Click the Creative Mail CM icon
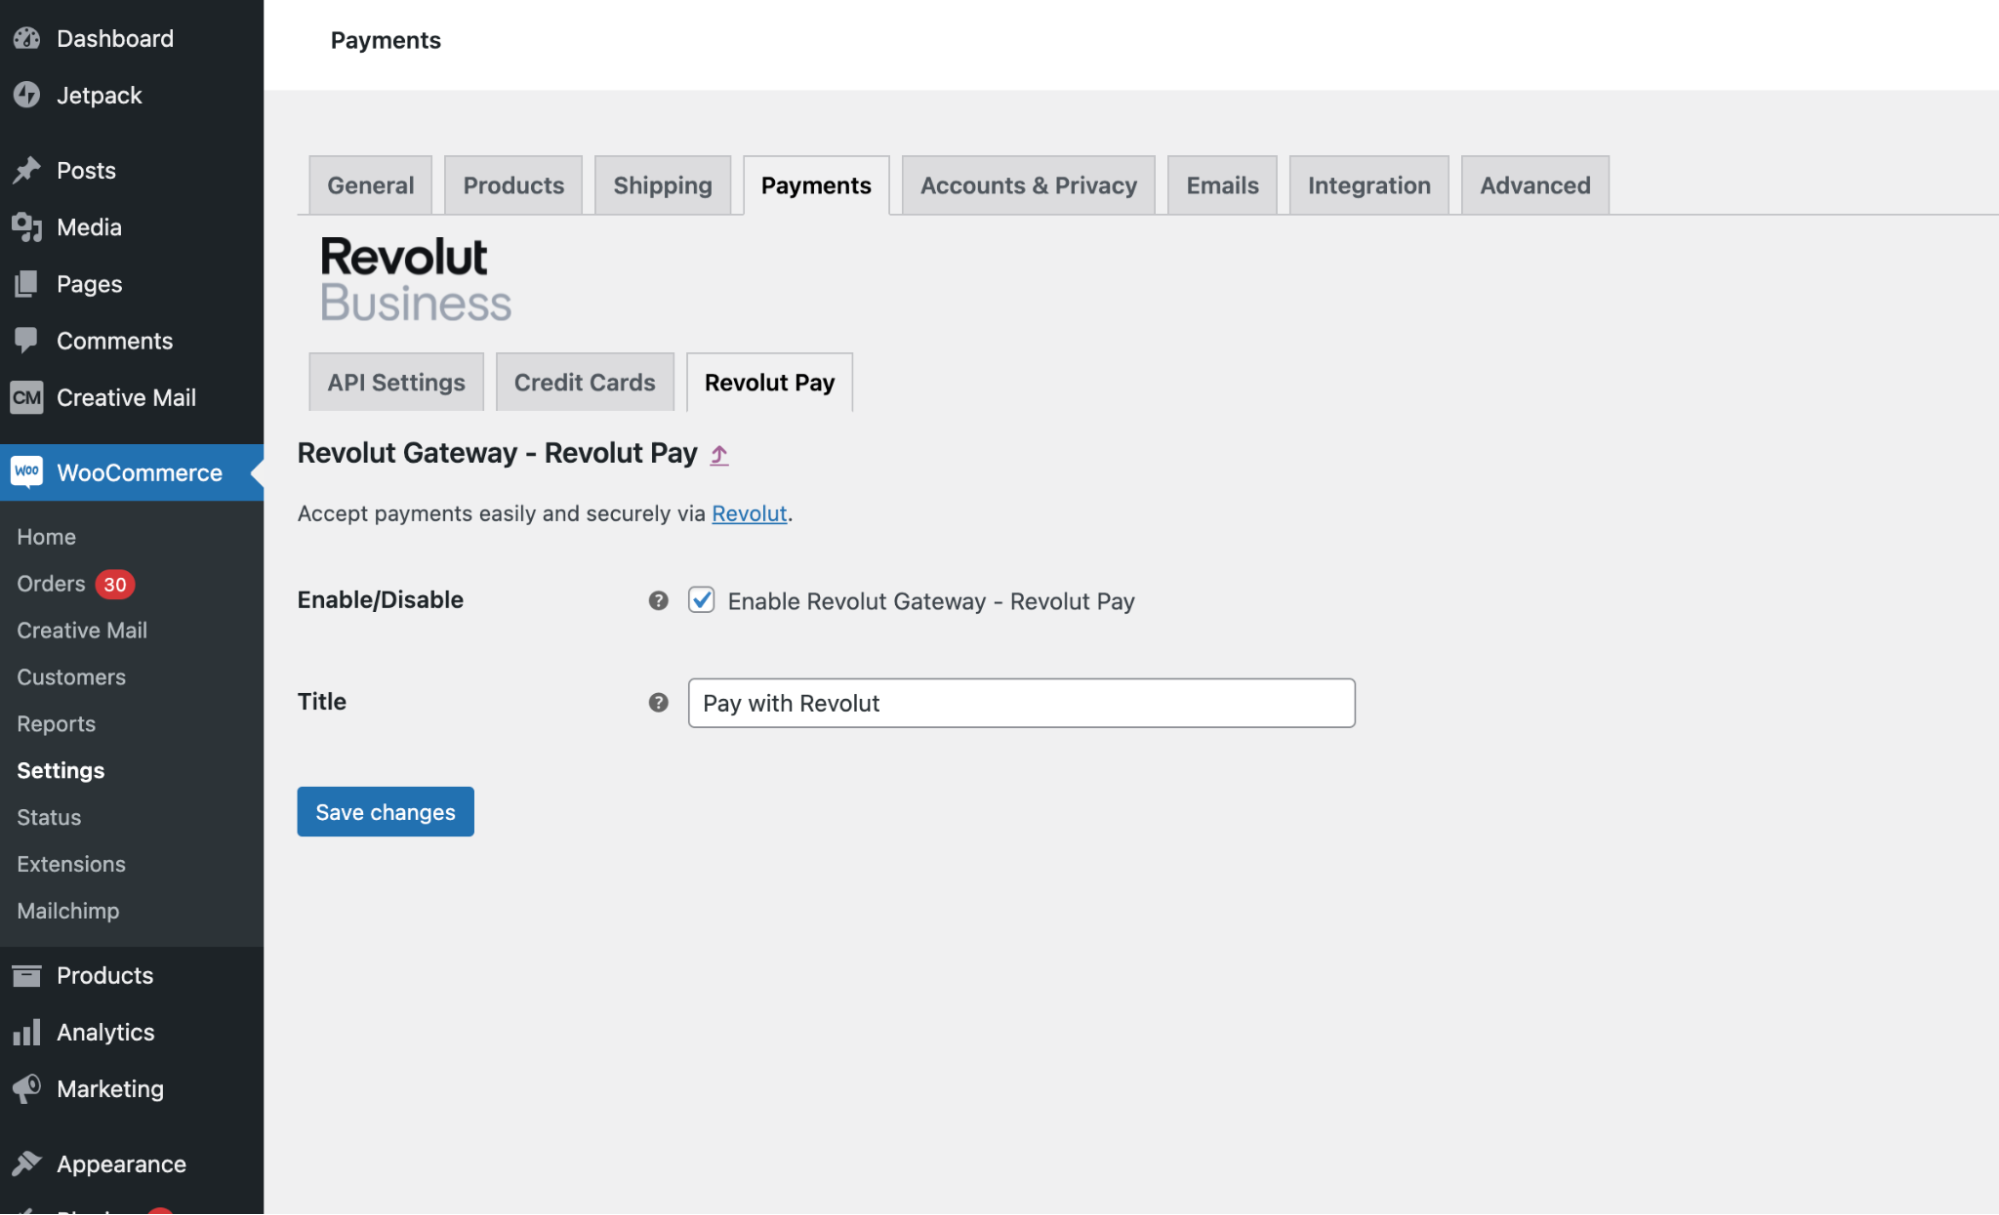The image size is (1999, 1215). coord(27,397)
